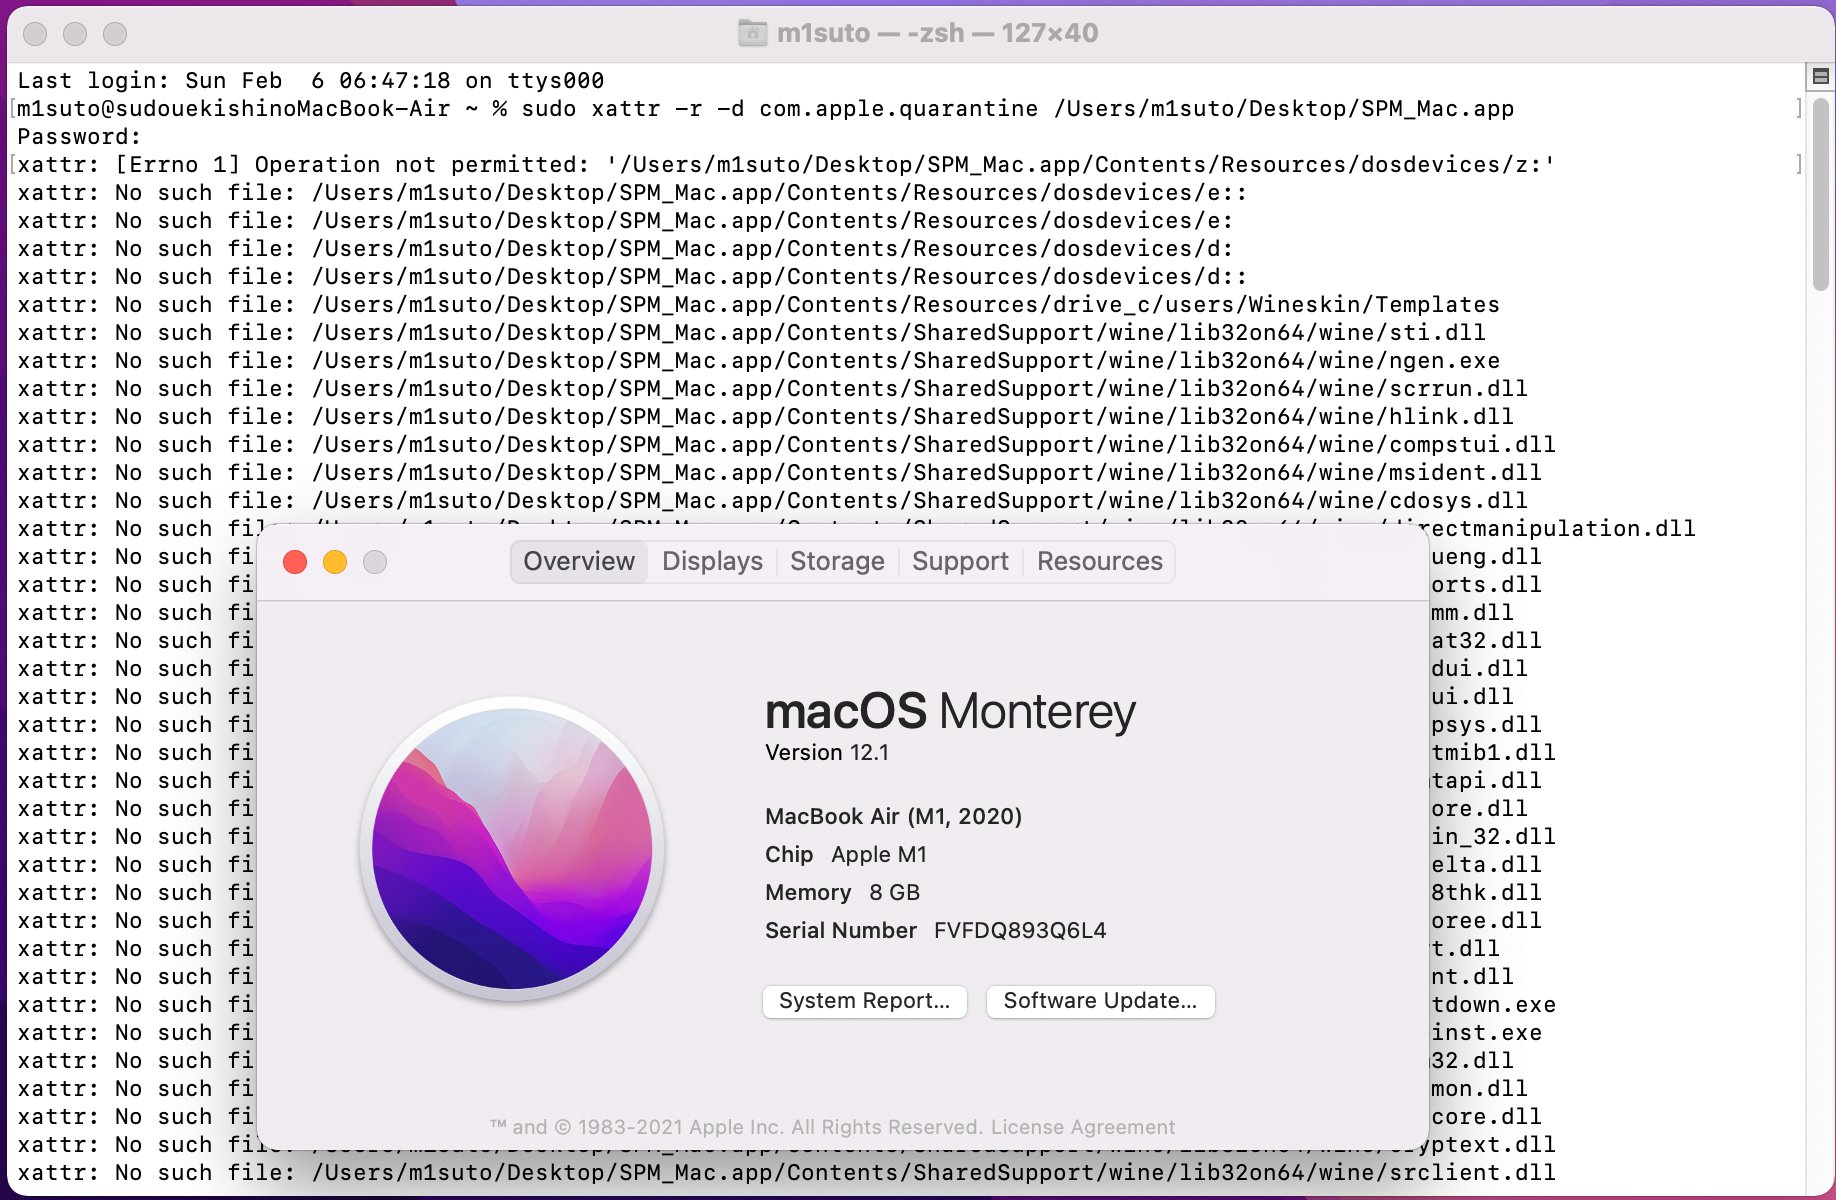The width and height of the screenshot is (1836, 1200).
Task: Click the 'MacBook Air (M1, 2020)' text
Action: coord(893,816)
